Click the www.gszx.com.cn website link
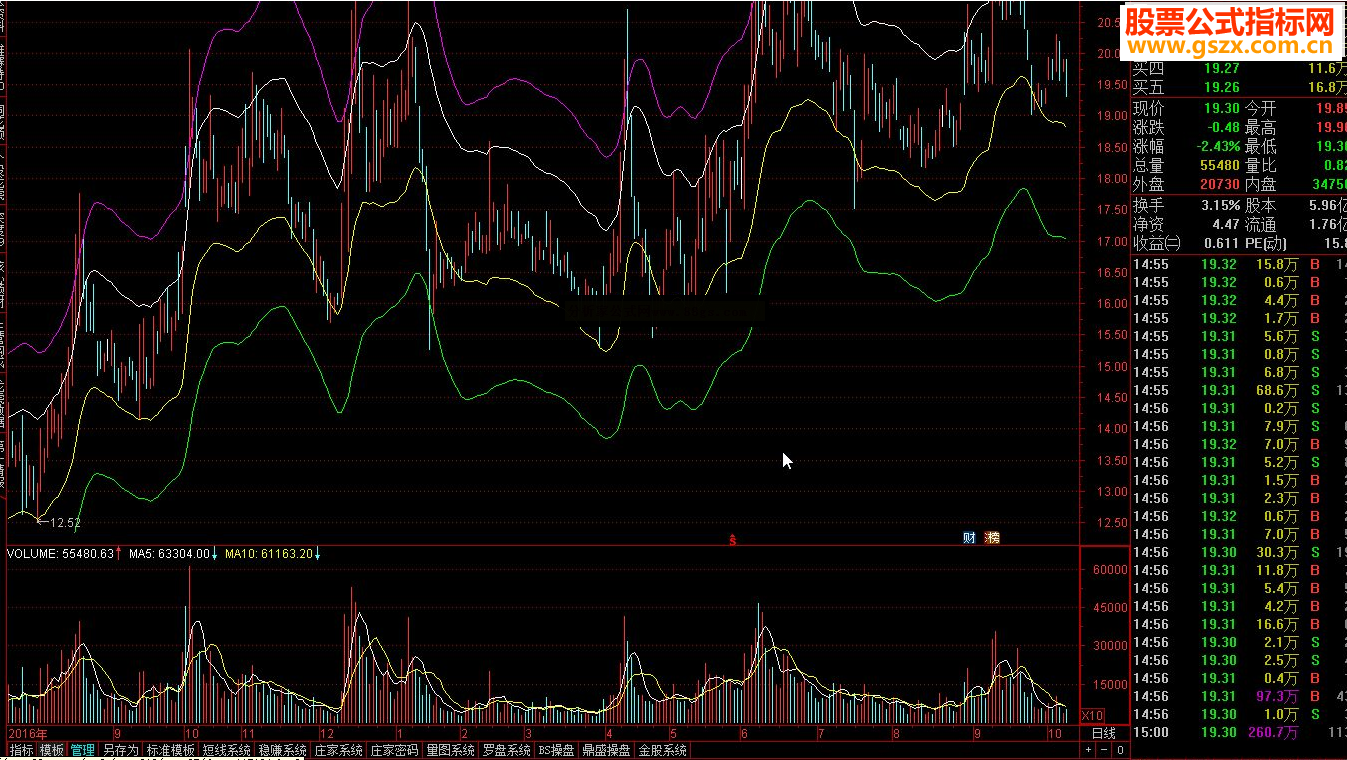Screen dimensions: 1347x760 click(x=1230, y=46)
